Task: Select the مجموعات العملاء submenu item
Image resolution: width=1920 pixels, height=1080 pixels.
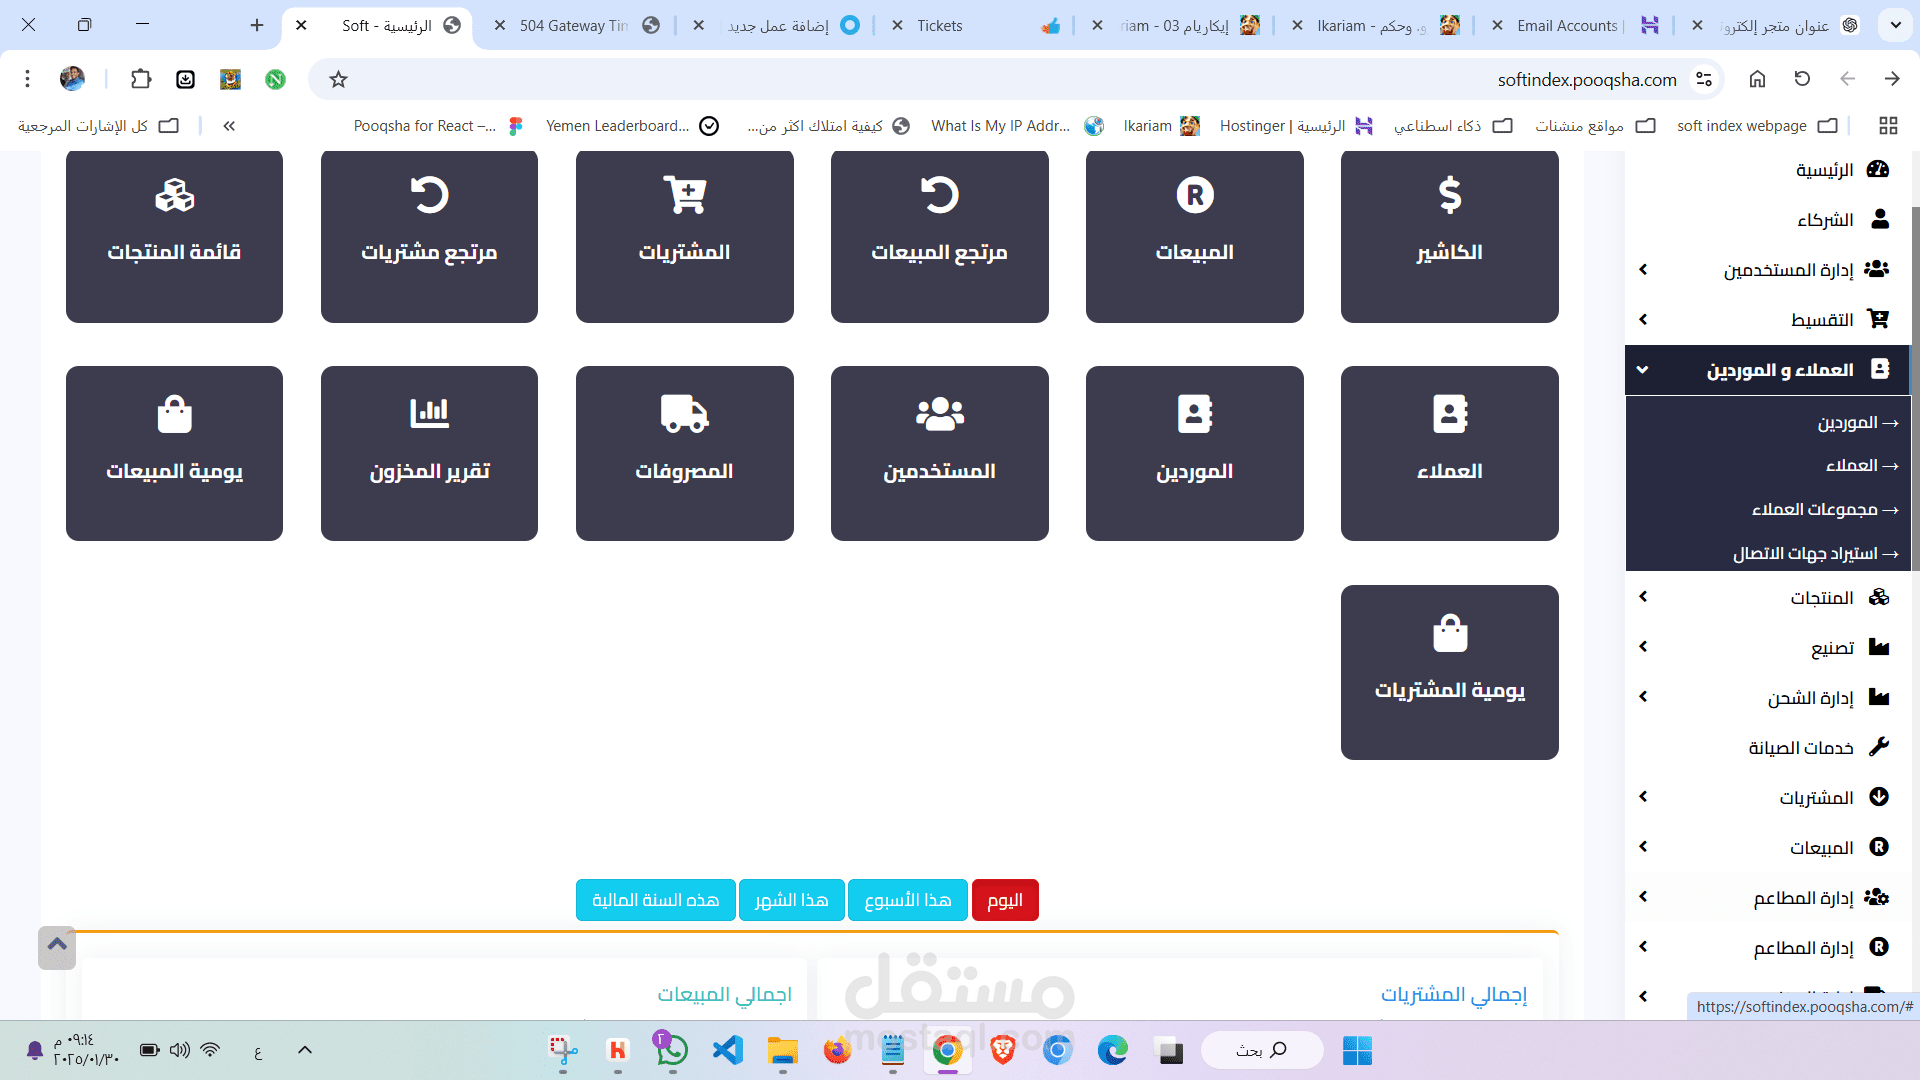Action: click(x=1814, y=510)
